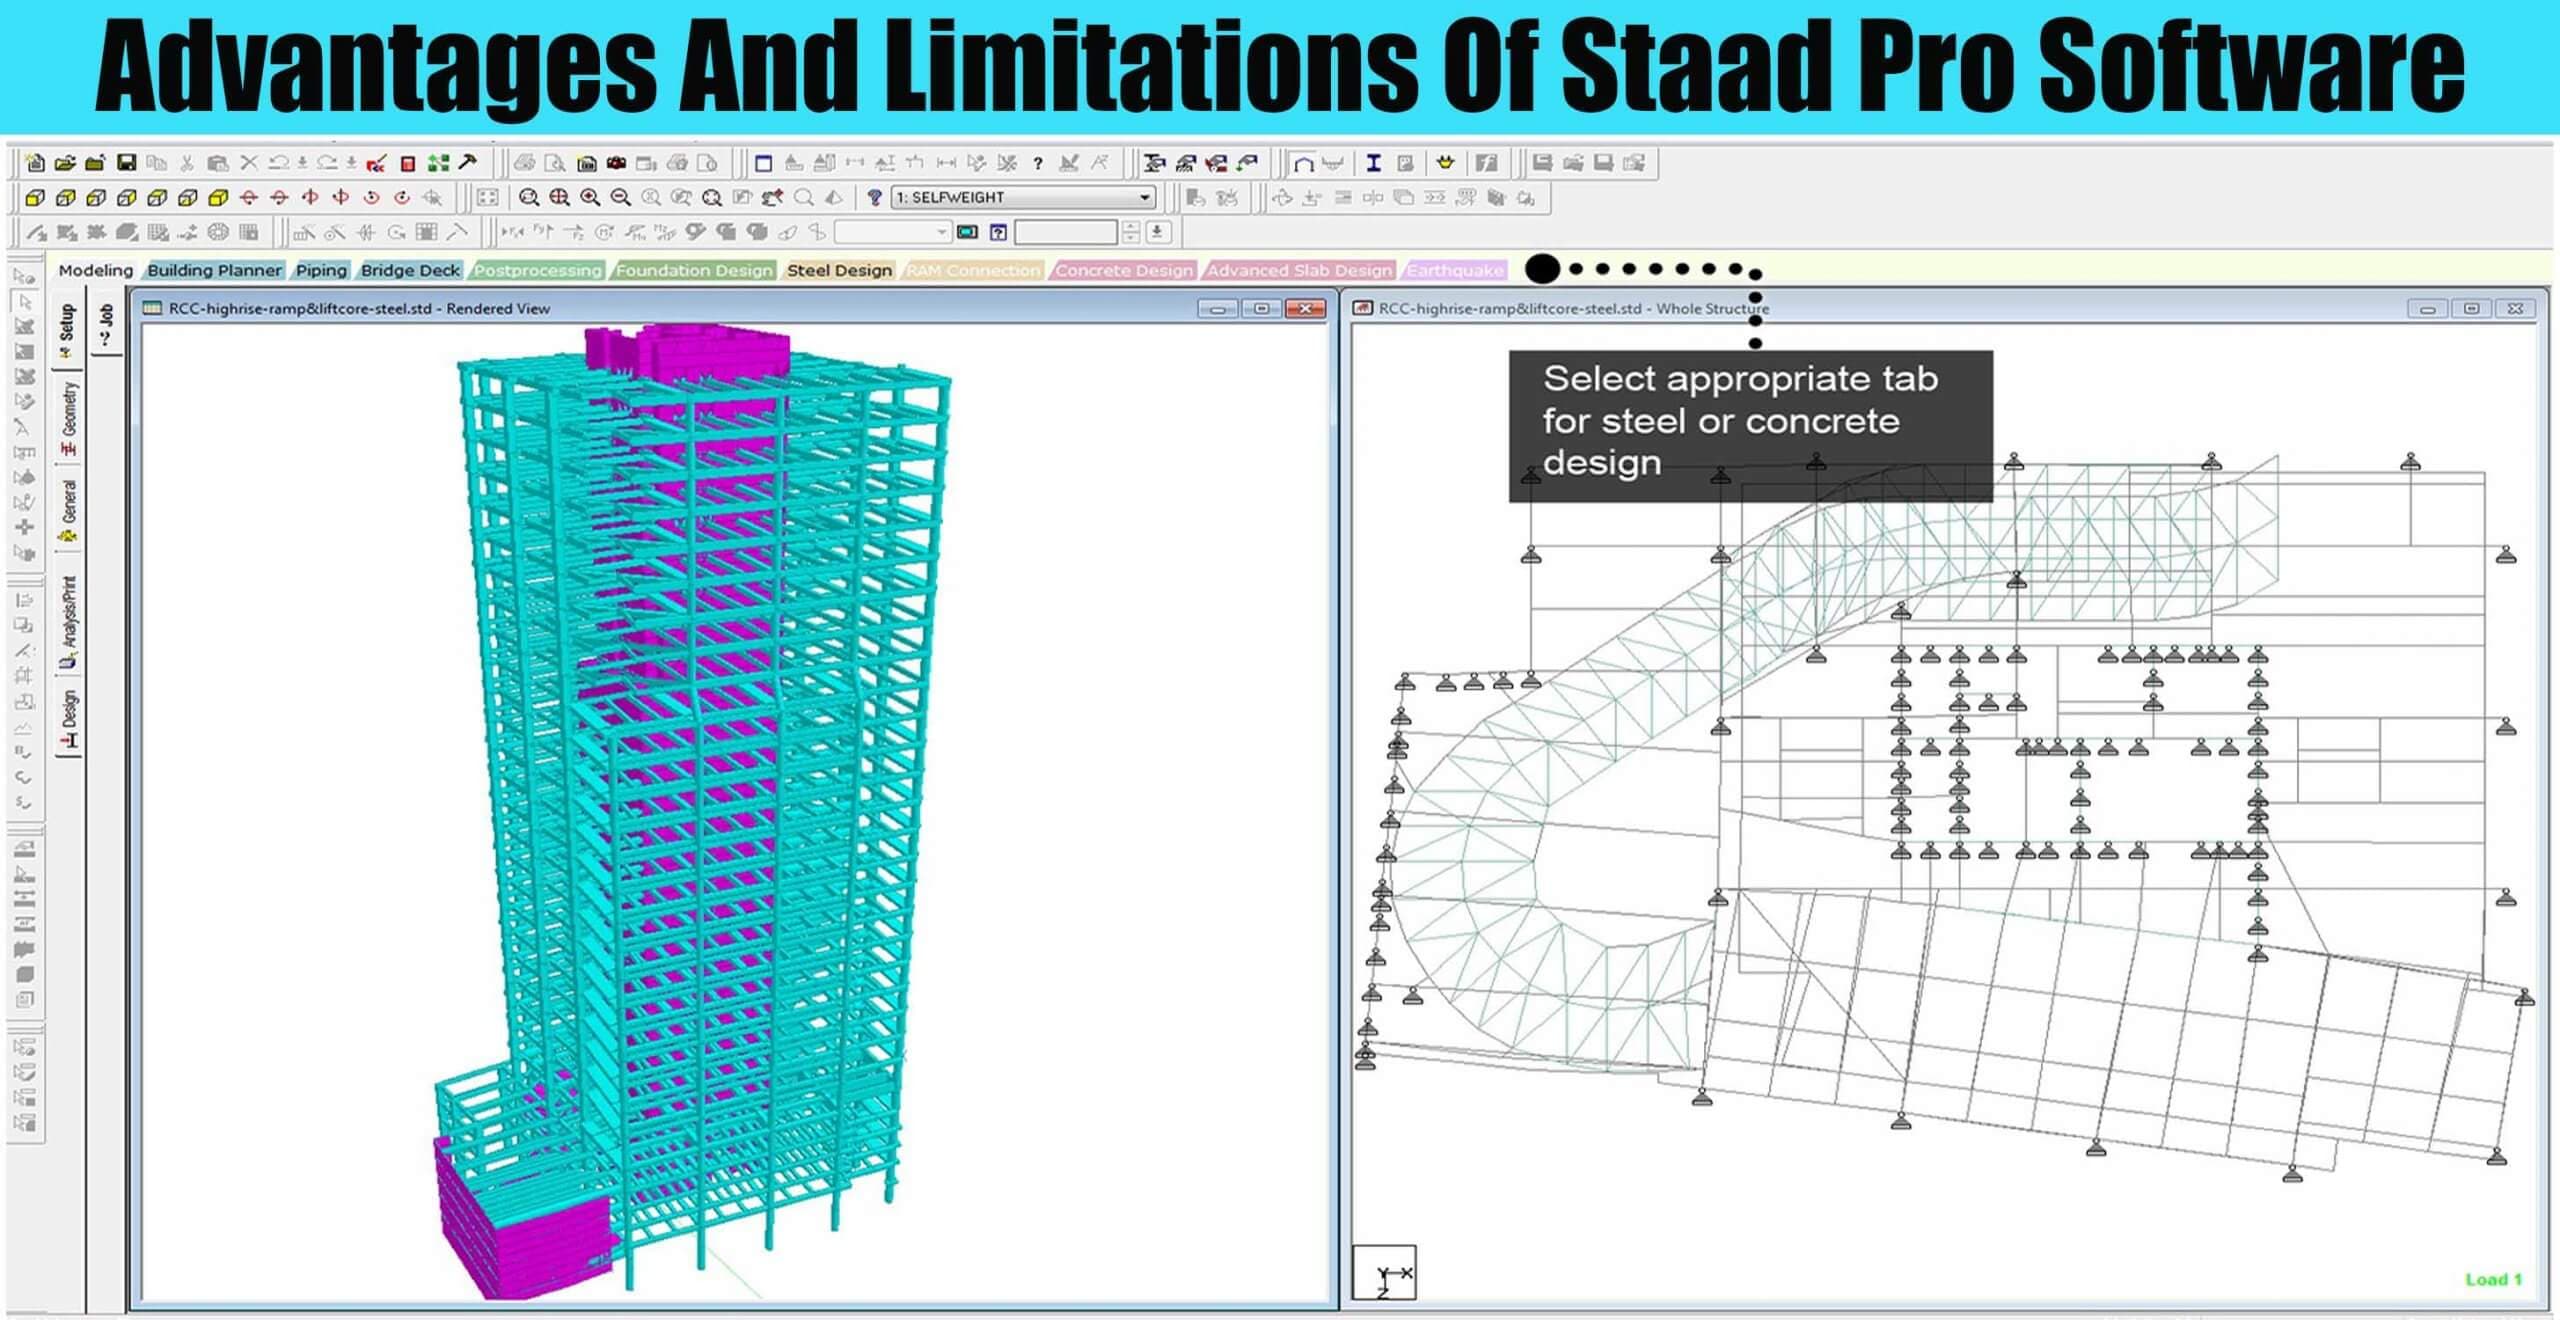Click the blue arch frame icon

coord(1303,163)
